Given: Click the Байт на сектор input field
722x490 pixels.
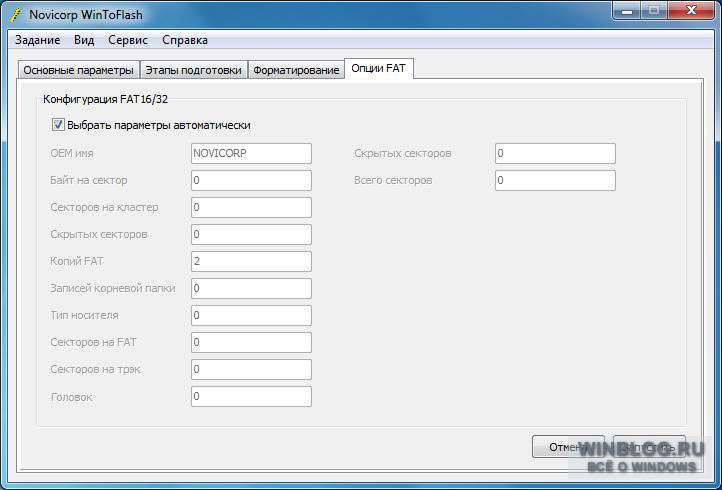Looking at the screenshot, I should [251, 181].
